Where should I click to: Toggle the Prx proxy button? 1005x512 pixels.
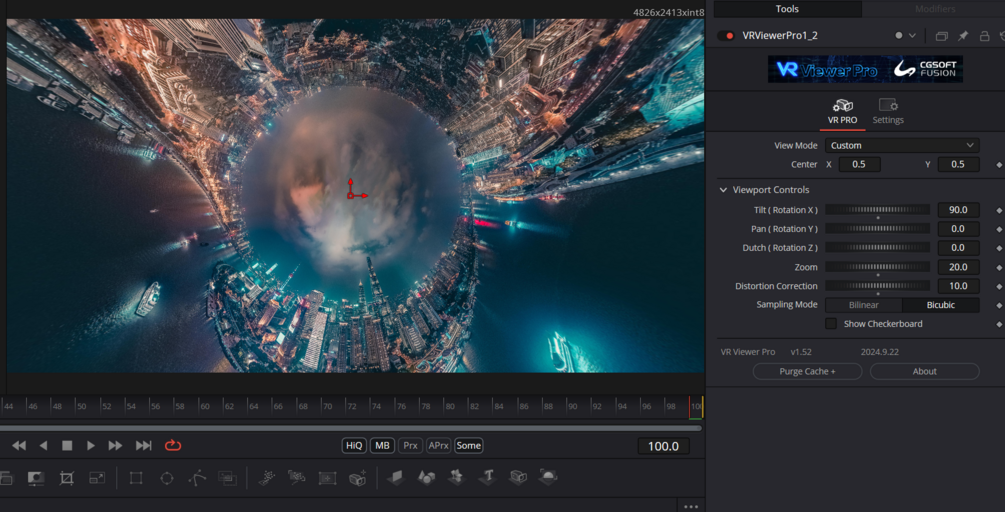[x=410, y=445]
